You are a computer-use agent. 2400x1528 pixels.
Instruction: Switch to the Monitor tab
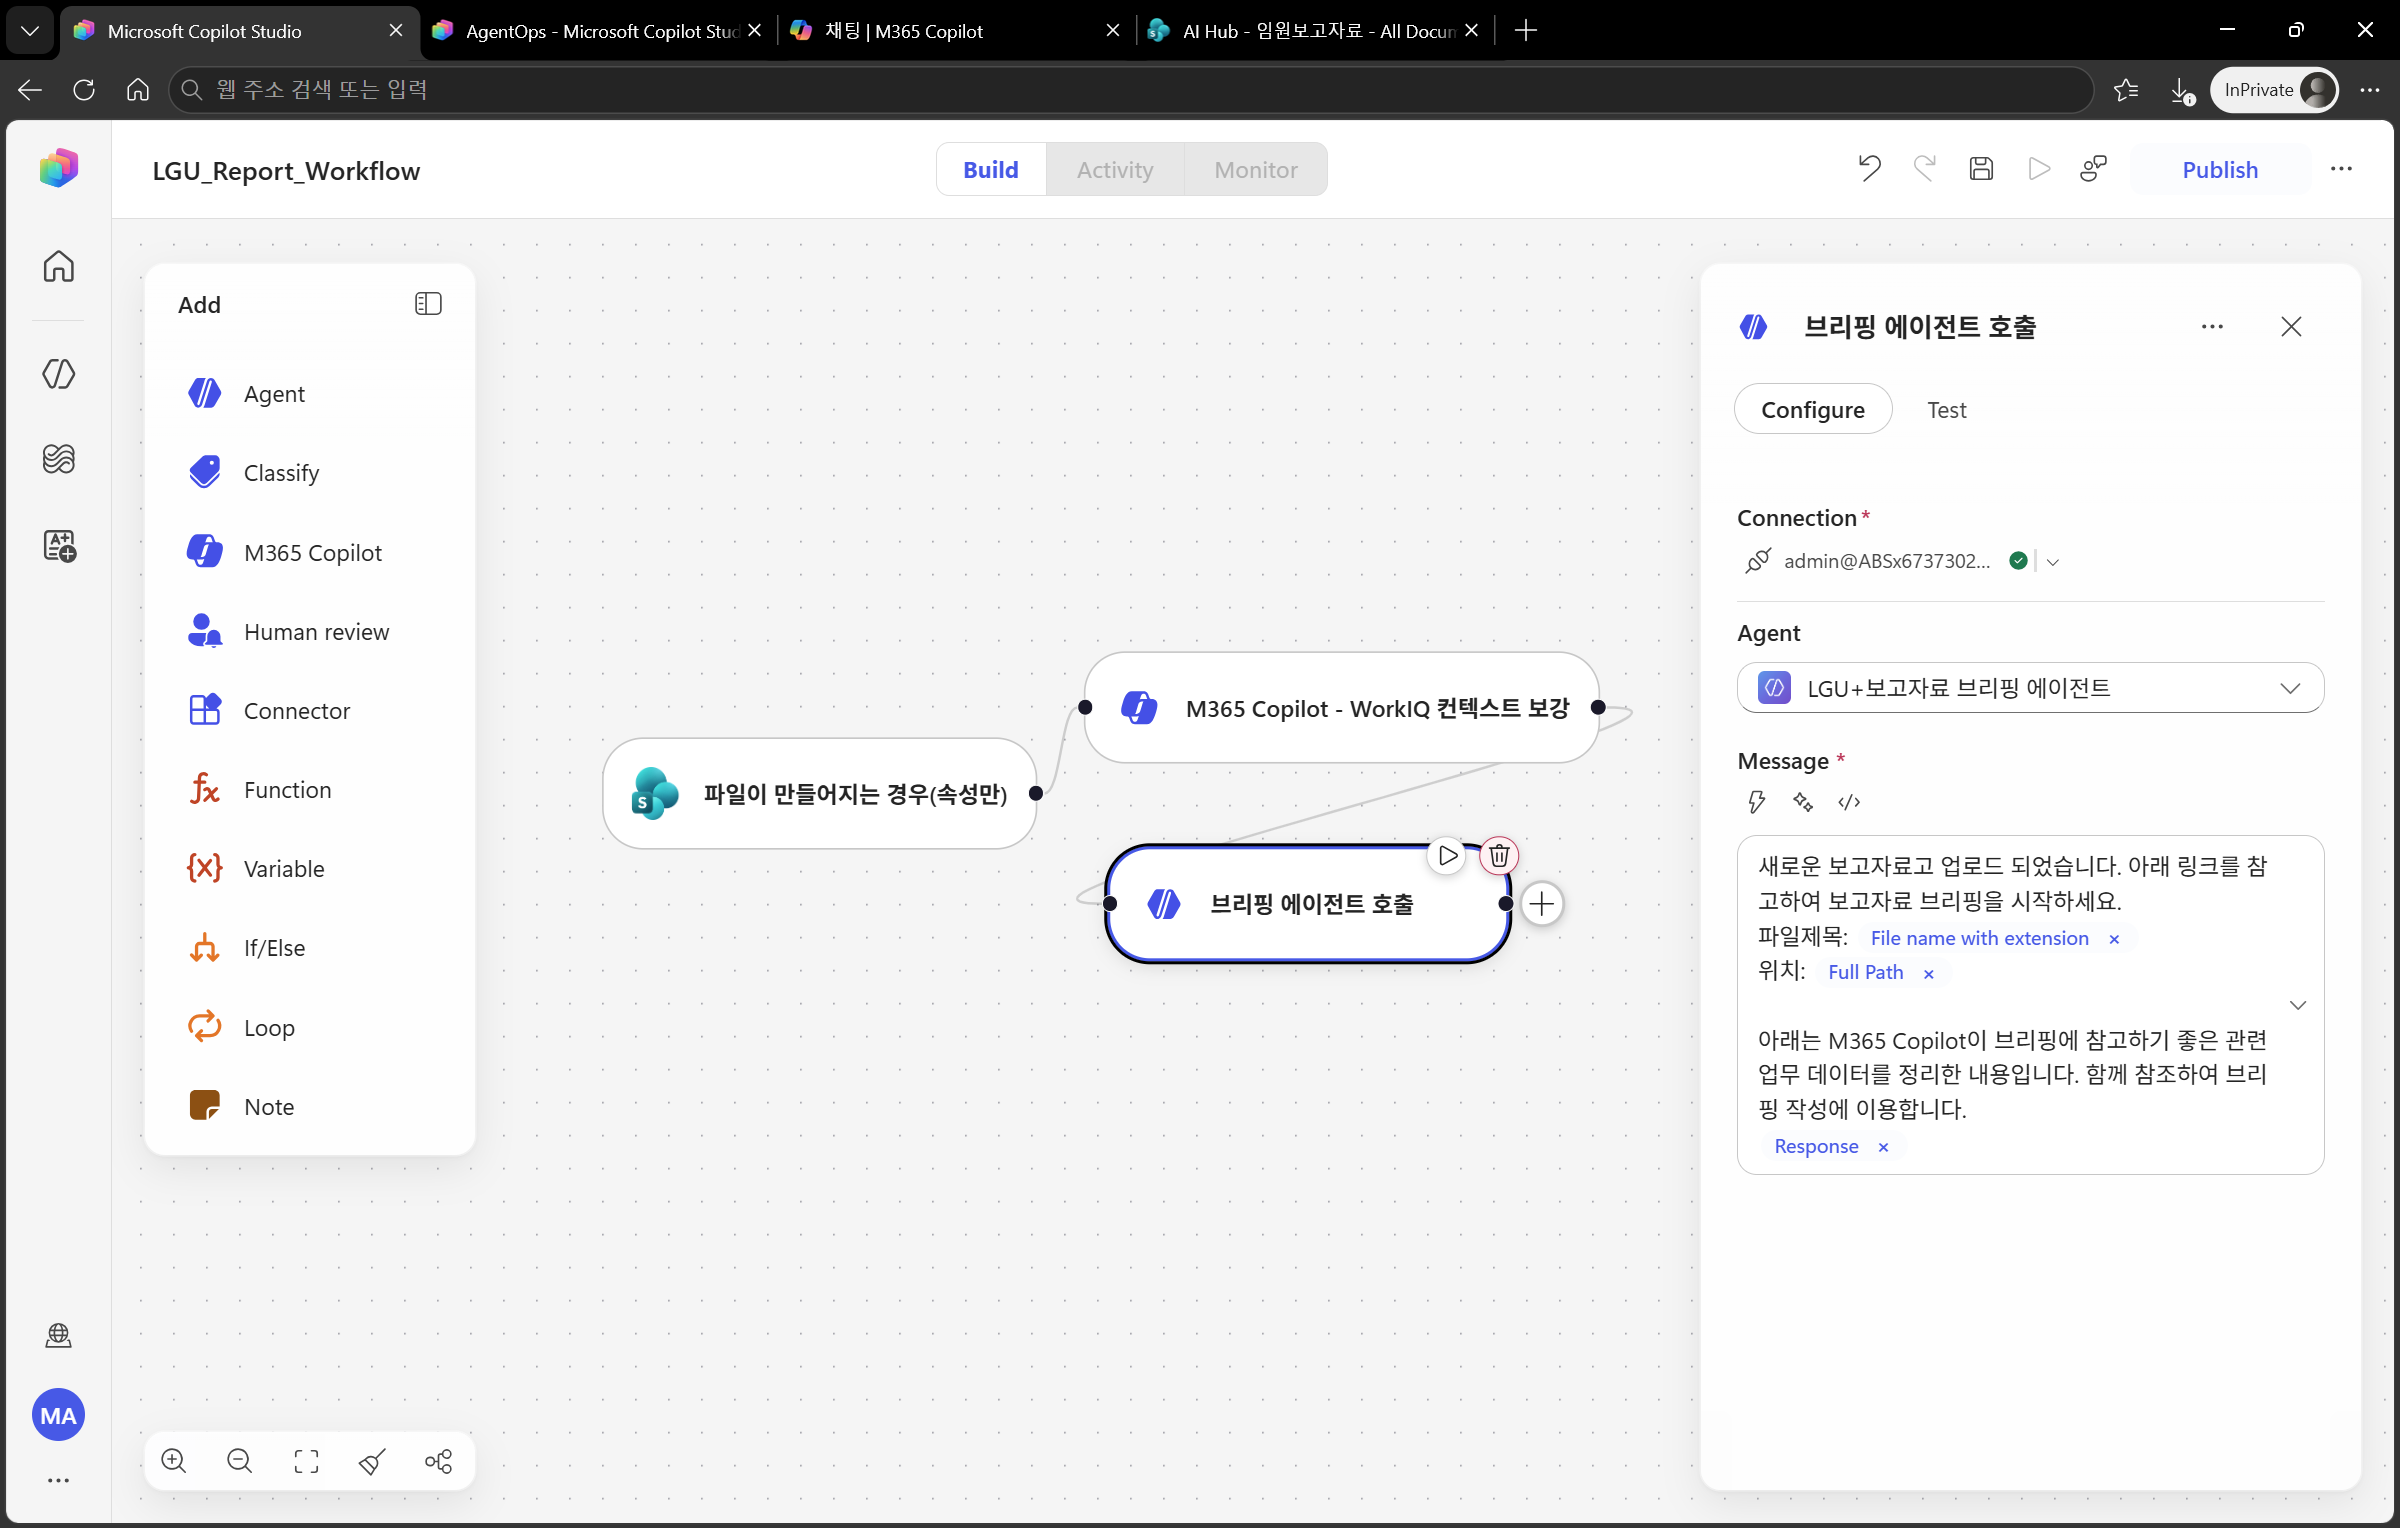[1256, 170]
